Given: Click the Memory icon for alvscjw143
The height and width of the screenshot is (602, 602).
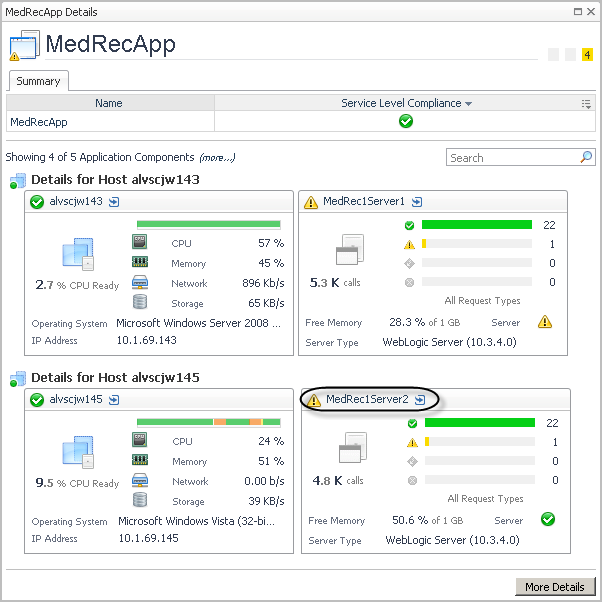Looking at the screenshot, I should [x=140, y=262].
